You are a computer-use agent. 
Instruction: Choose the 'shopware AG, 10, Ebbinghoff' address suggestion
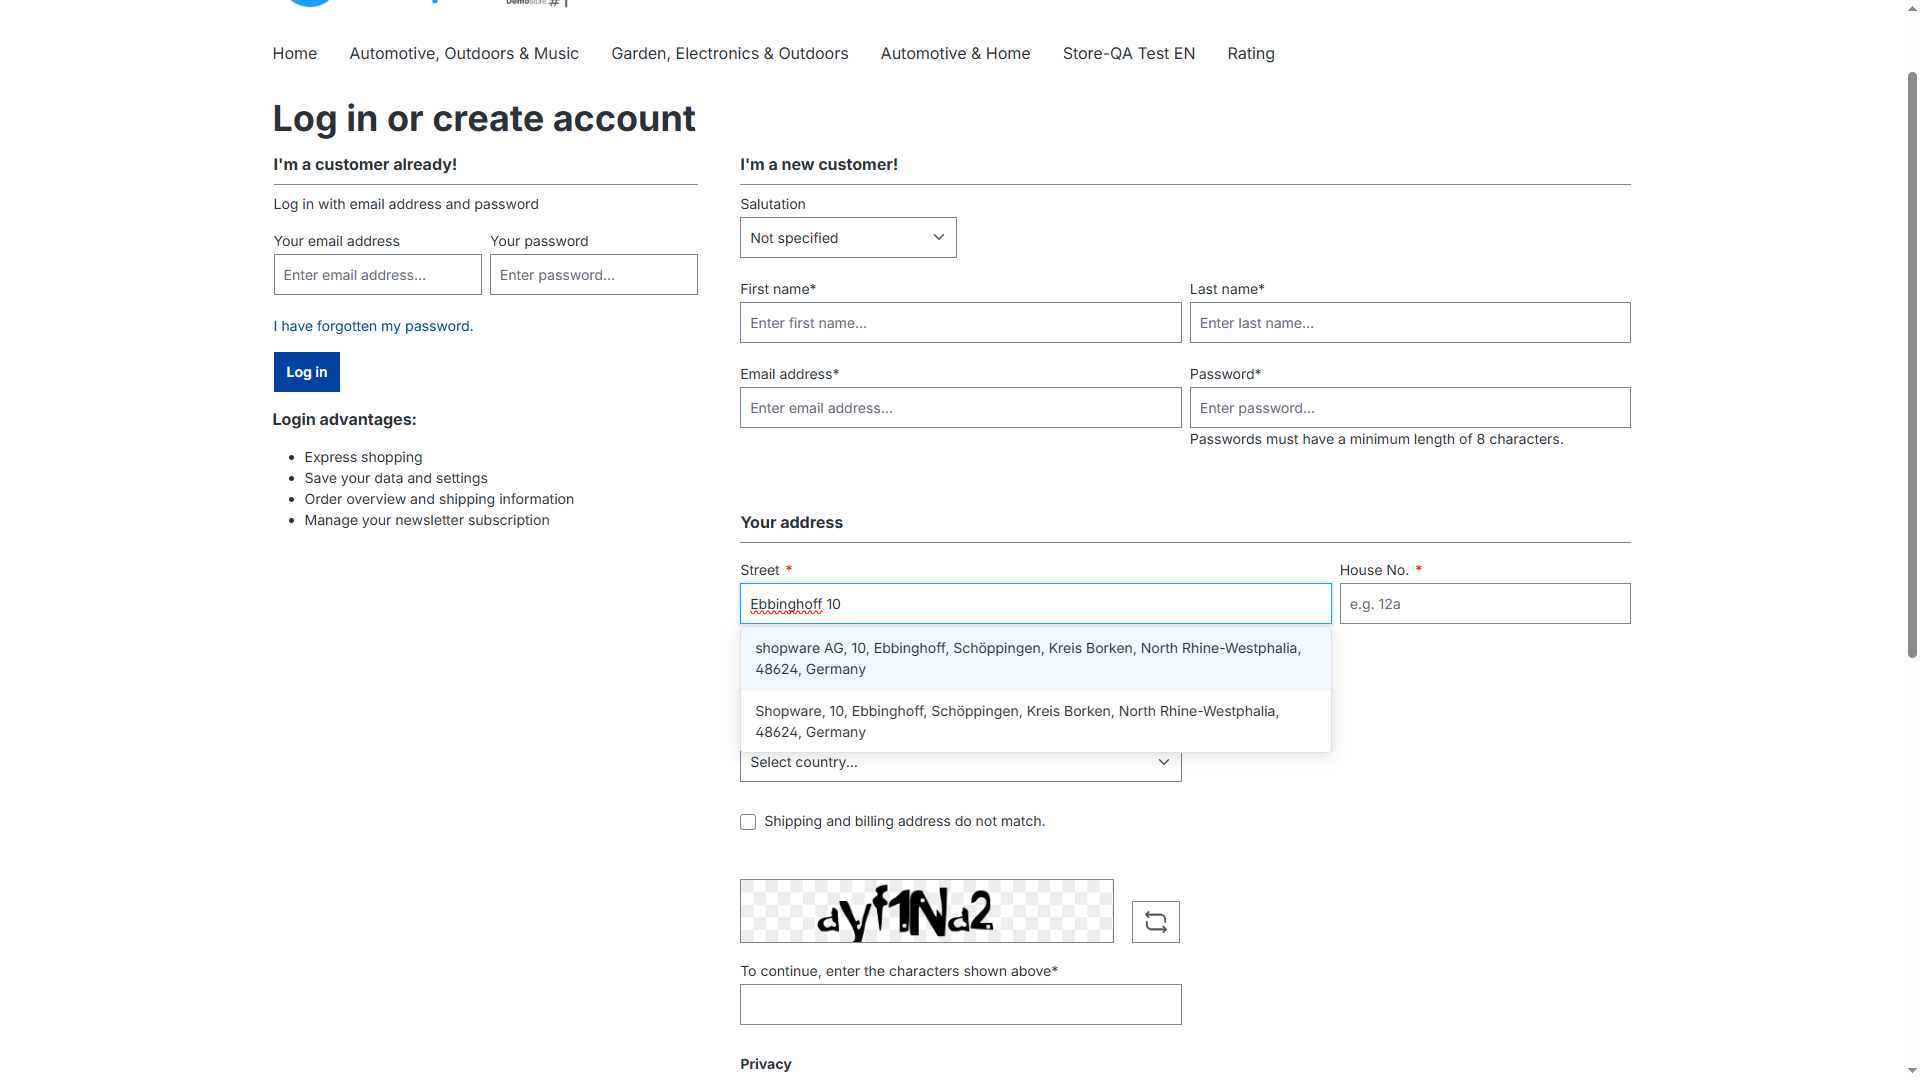pos(1035,659)
